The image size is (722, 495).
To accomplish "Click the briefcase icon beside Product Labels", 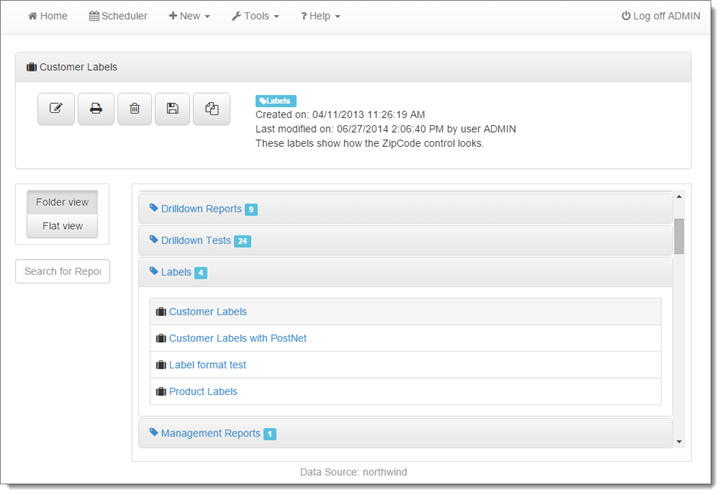I will pyautogui.click(x=161, y=392).
